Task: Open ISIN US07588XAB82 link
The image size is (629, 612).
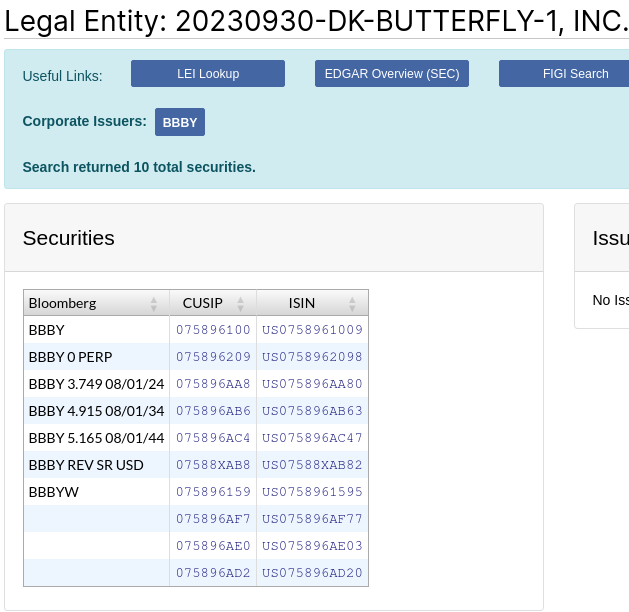Action: pyautogui.click(x=312, y=465)
